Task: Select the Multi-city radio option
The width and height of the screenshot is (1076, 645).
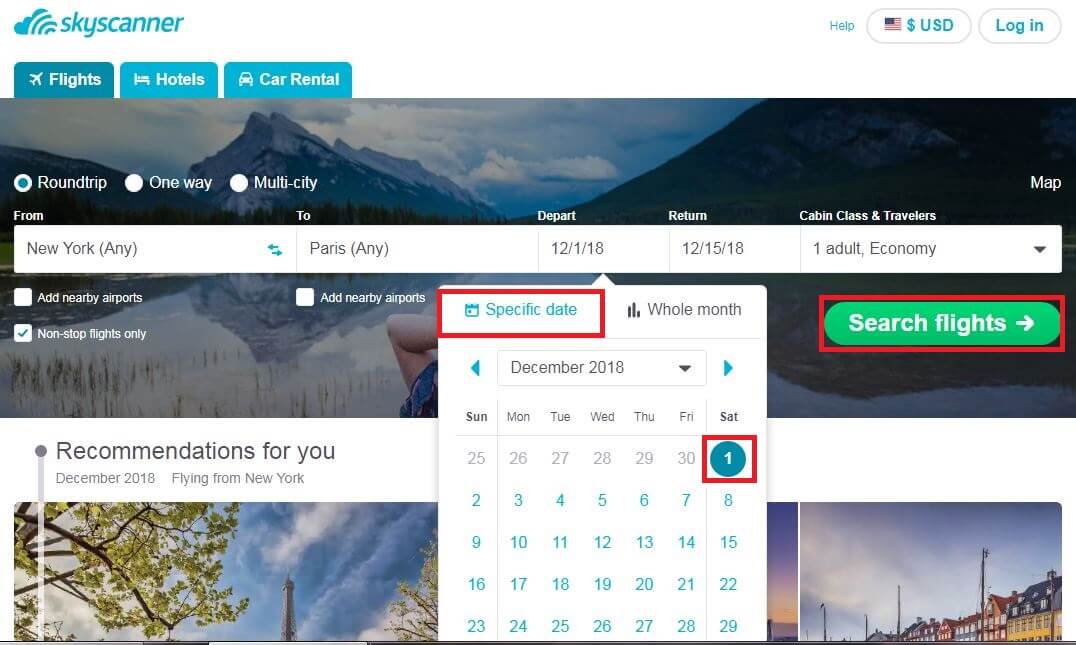Action: [239, 183]
